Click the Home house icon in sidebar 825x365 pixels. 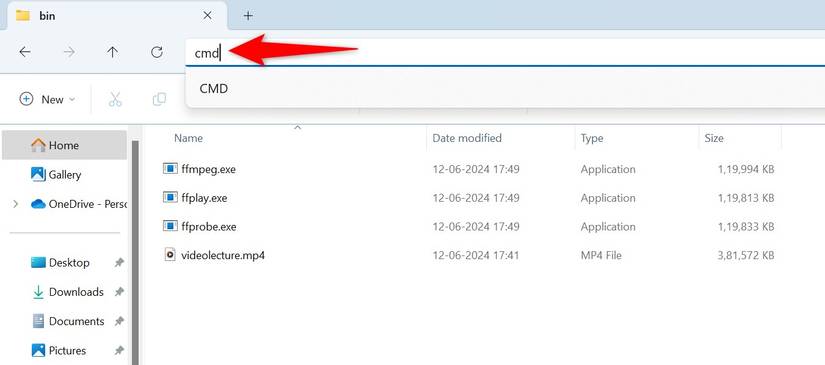38,145
